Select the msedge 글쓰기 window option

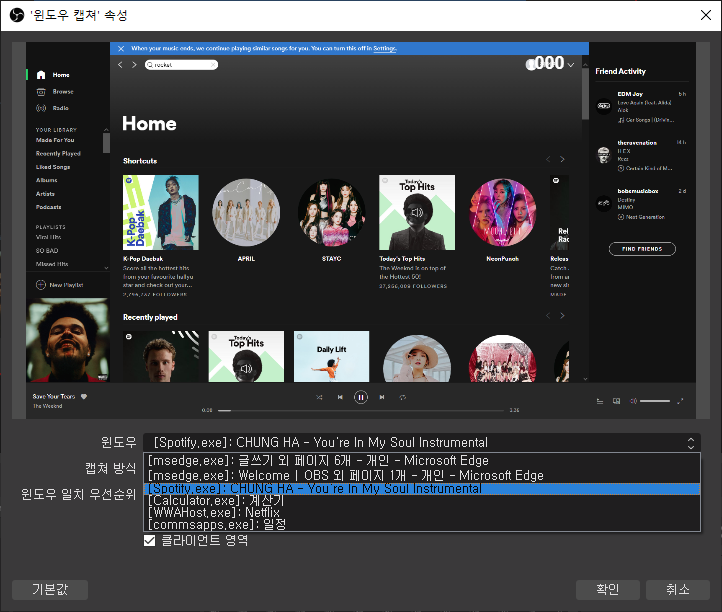click(422, 460)
